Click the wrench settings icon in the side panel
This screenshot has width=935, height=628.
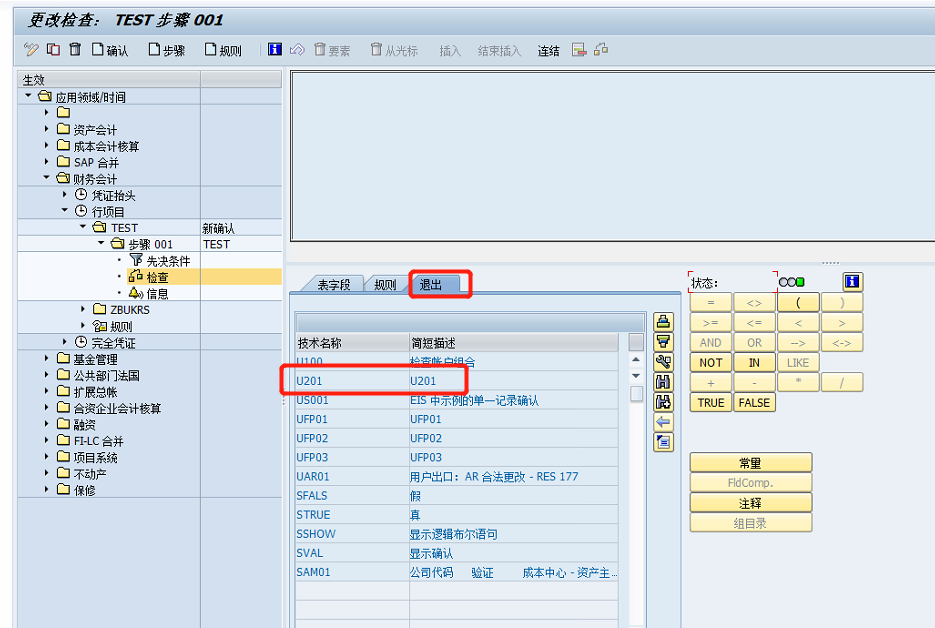tap(662, 361)
